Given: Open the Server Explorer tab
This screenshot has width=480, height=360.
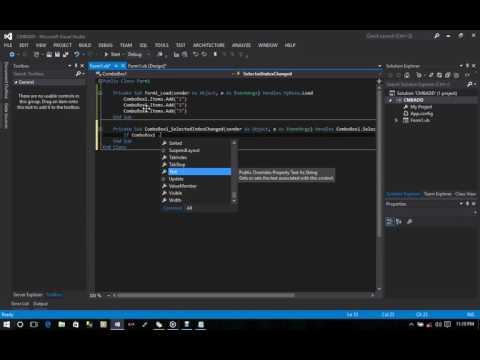Looking at the screenshot, I should pos(28,295).
